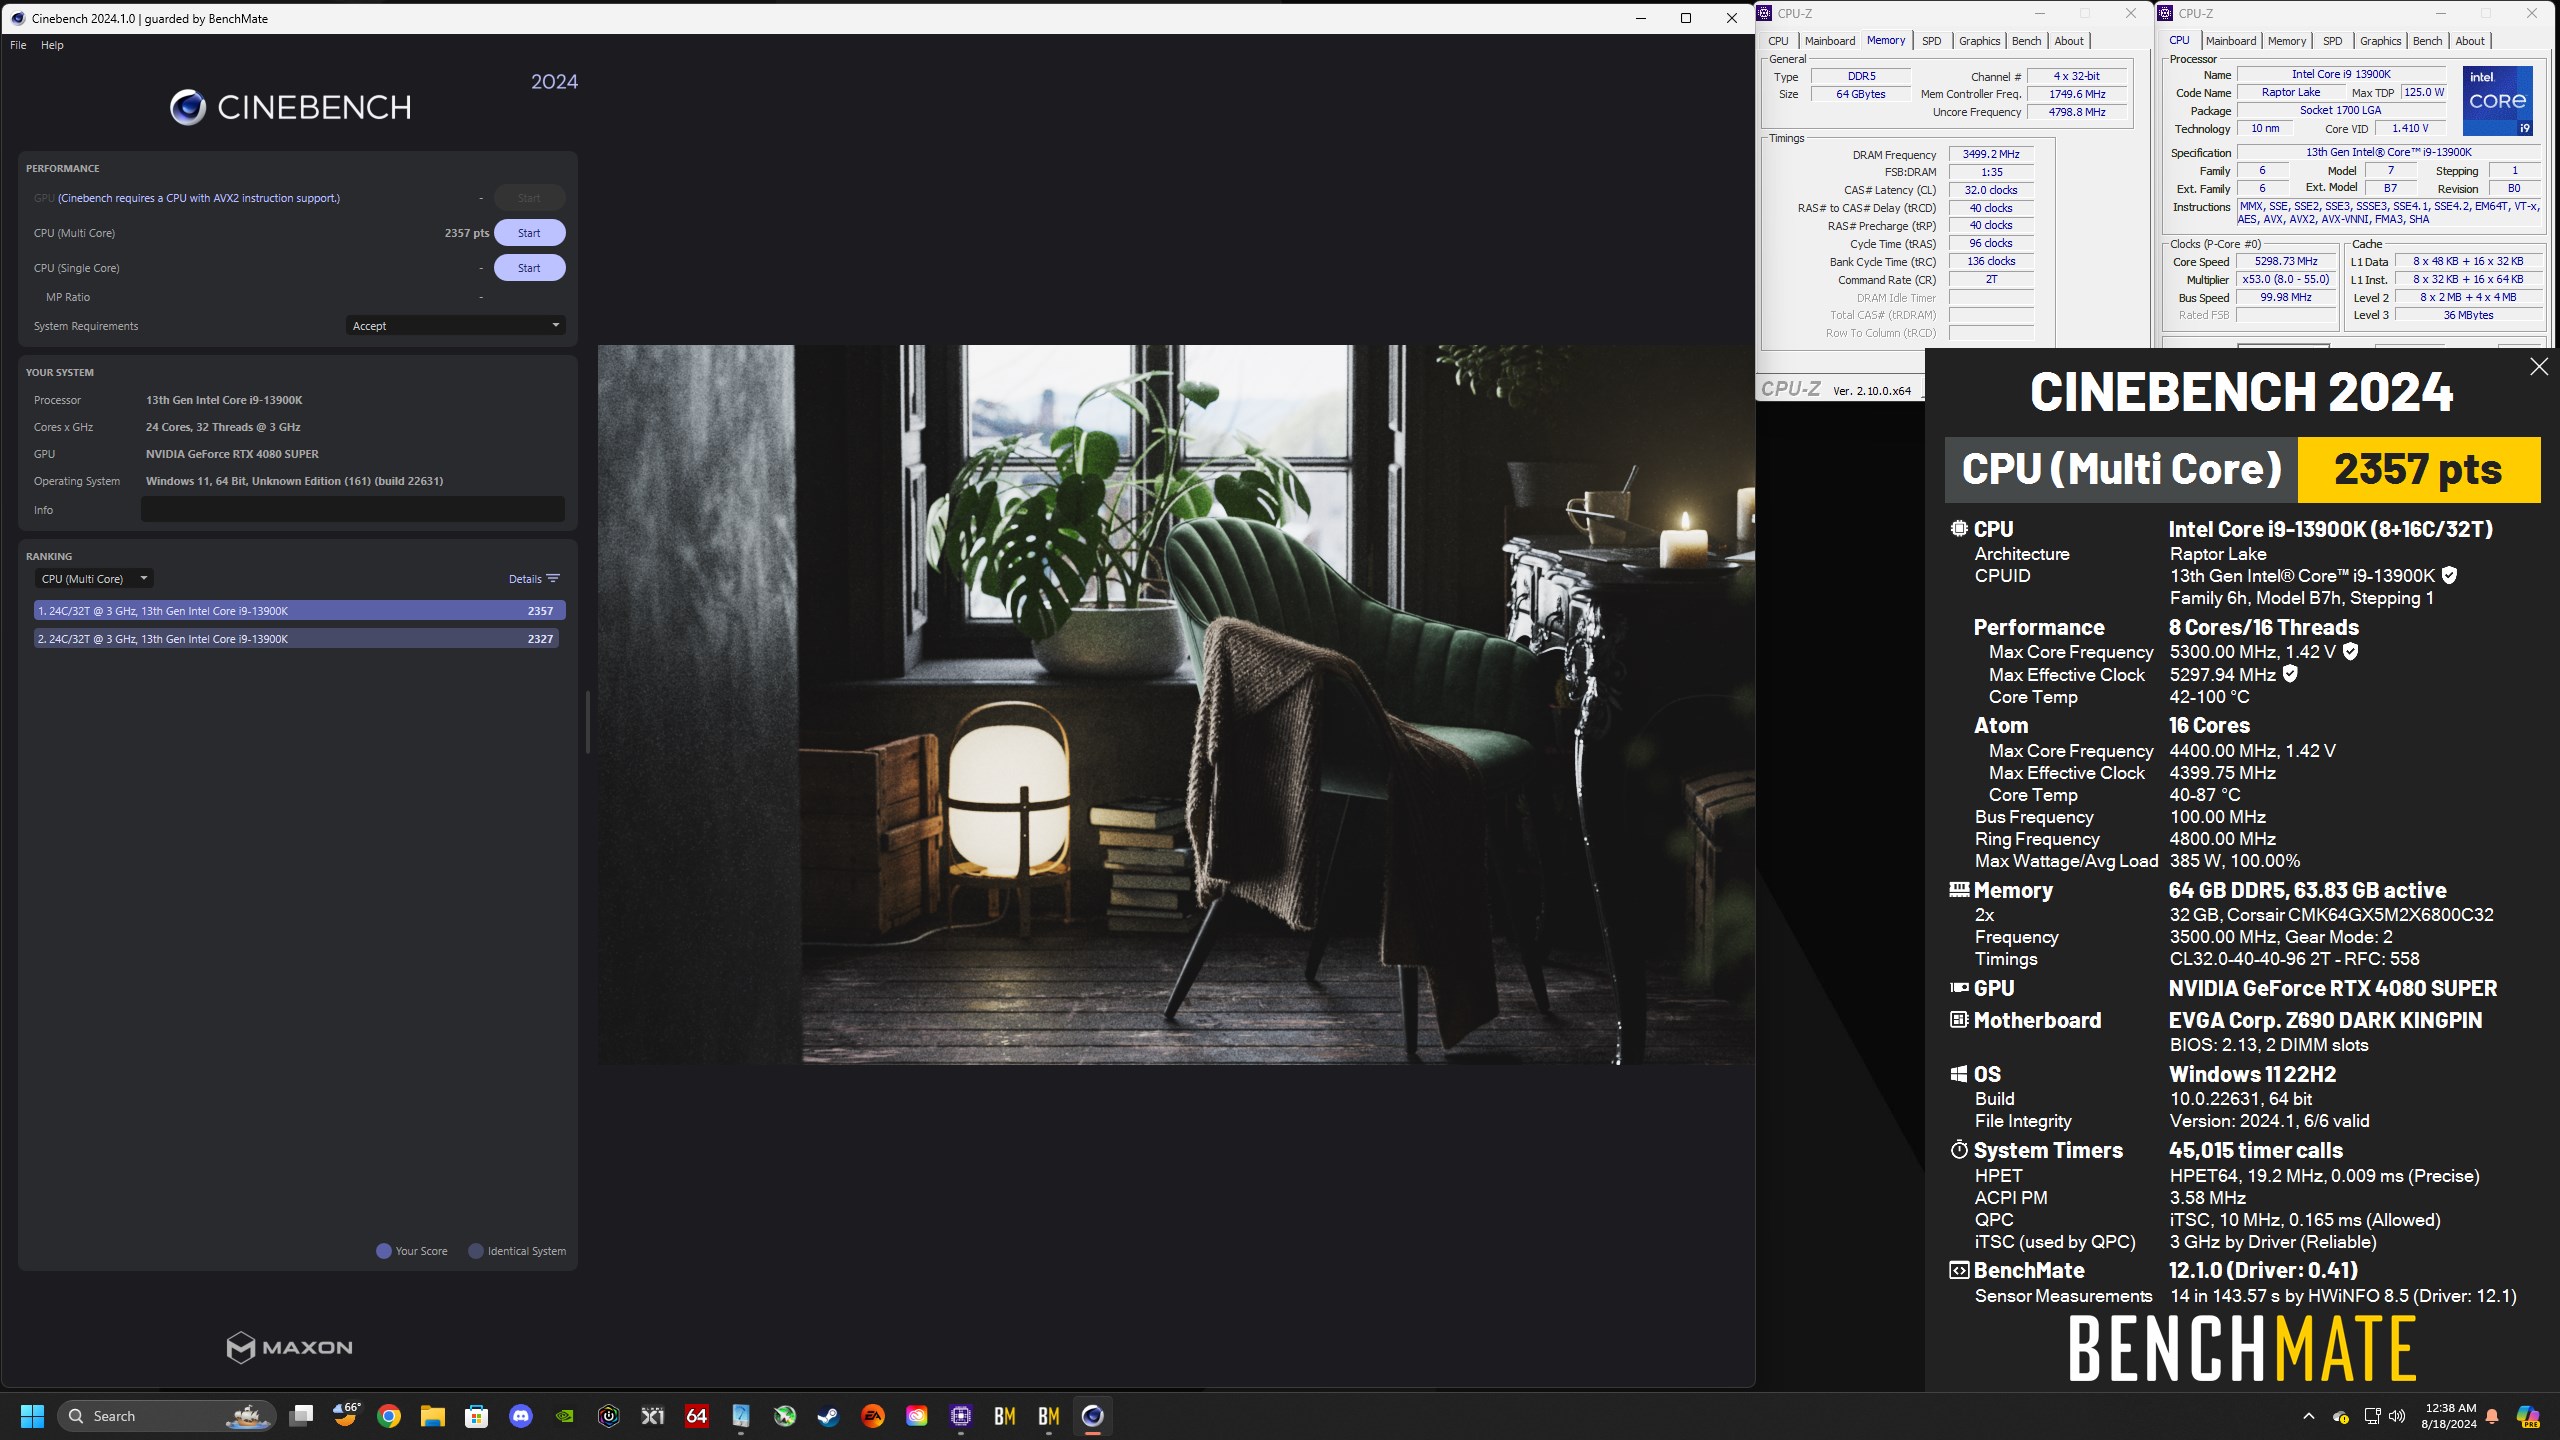The height and width of the screenshot is (1440, 2560).
Task: Open EA app from taskbar
Action: point(873,1416)
